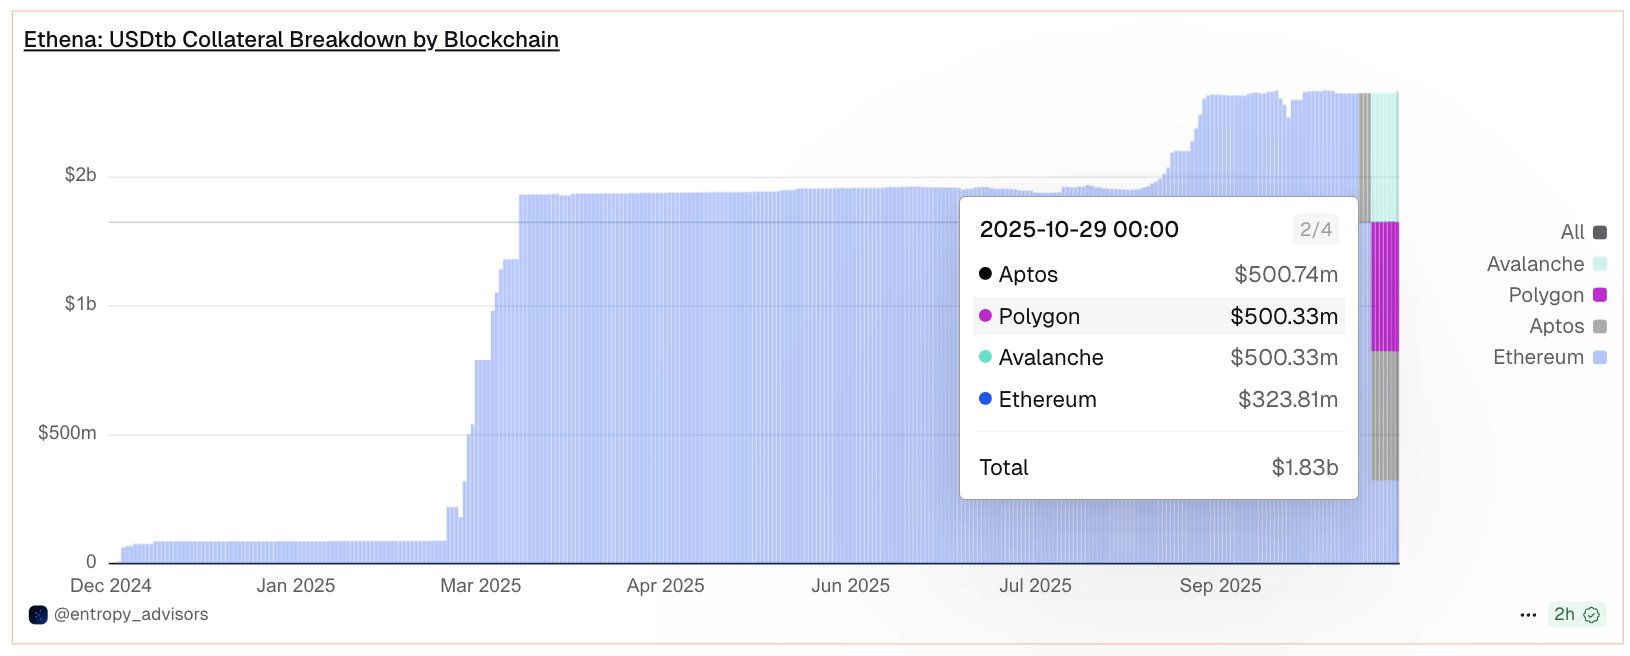The width and height of the screenshot is (1630, 656).
Task: Click the mint Avalanche segment atop latest bar
Action: (1385, 156)
